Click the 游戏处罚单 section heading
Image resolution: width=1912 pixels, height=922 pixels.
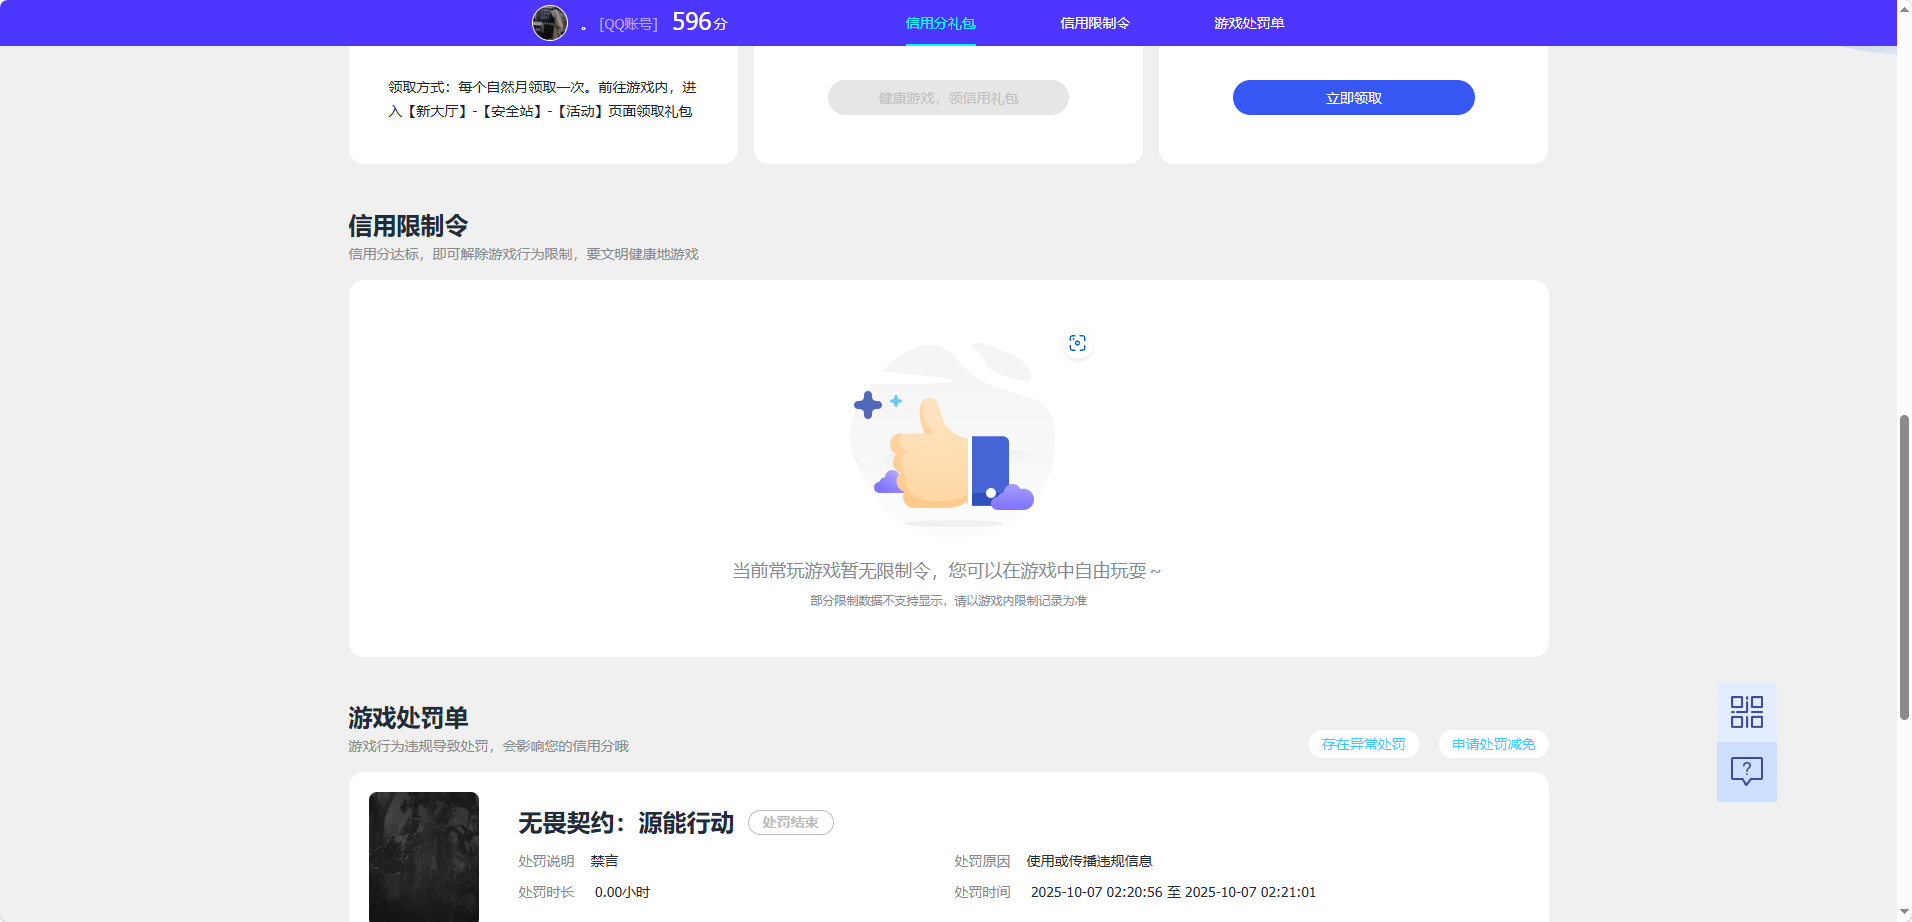click(408, 718)
